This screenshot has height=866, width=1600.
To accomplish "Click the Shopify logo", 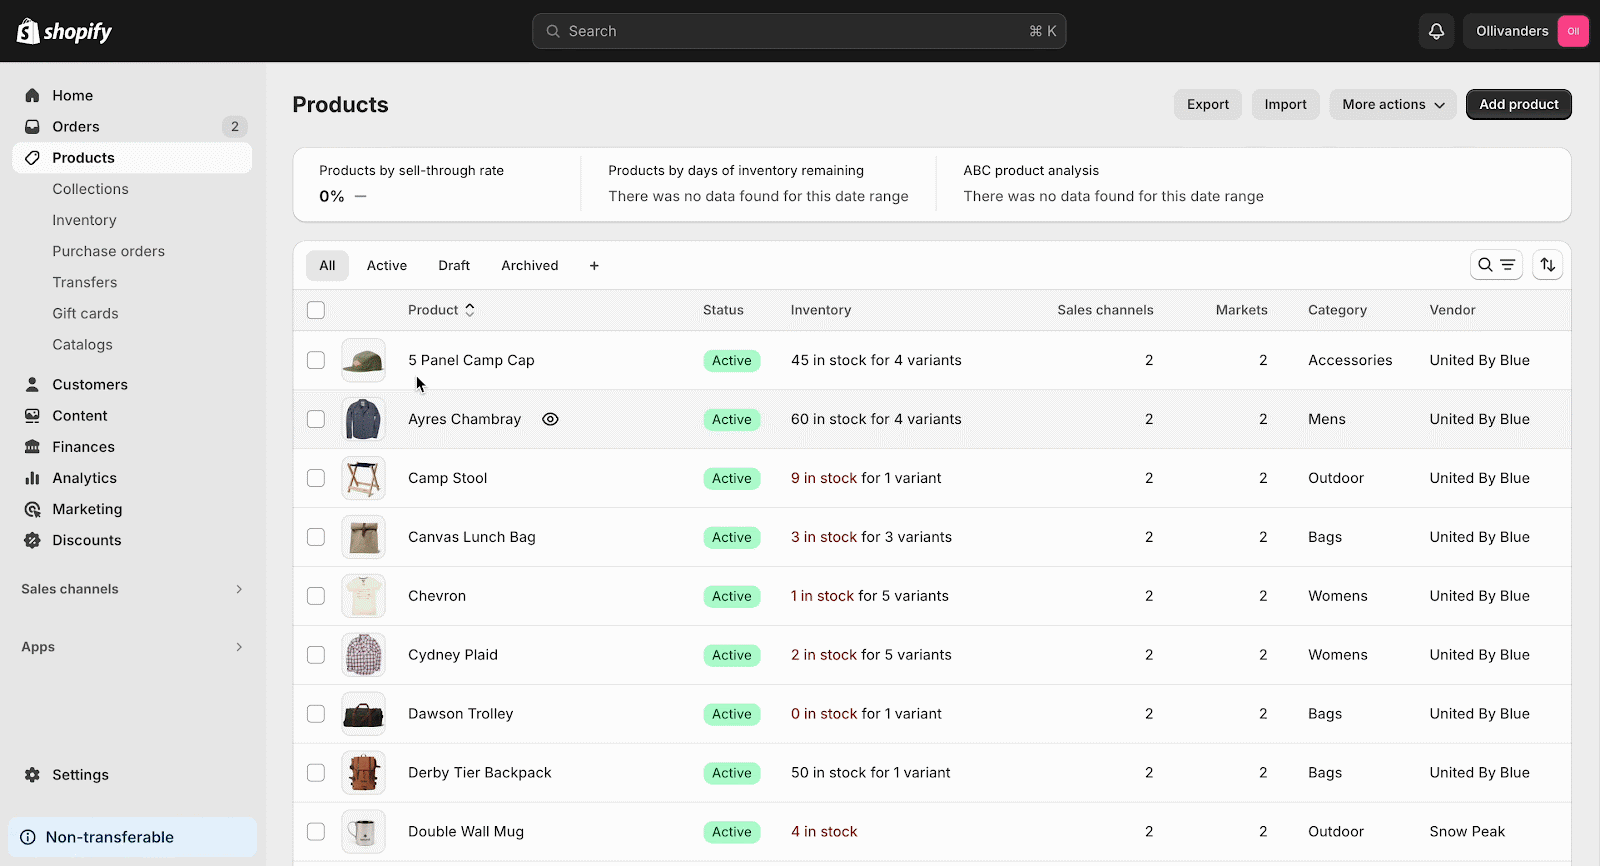I will pyautogui.click(x=64, y=31).
